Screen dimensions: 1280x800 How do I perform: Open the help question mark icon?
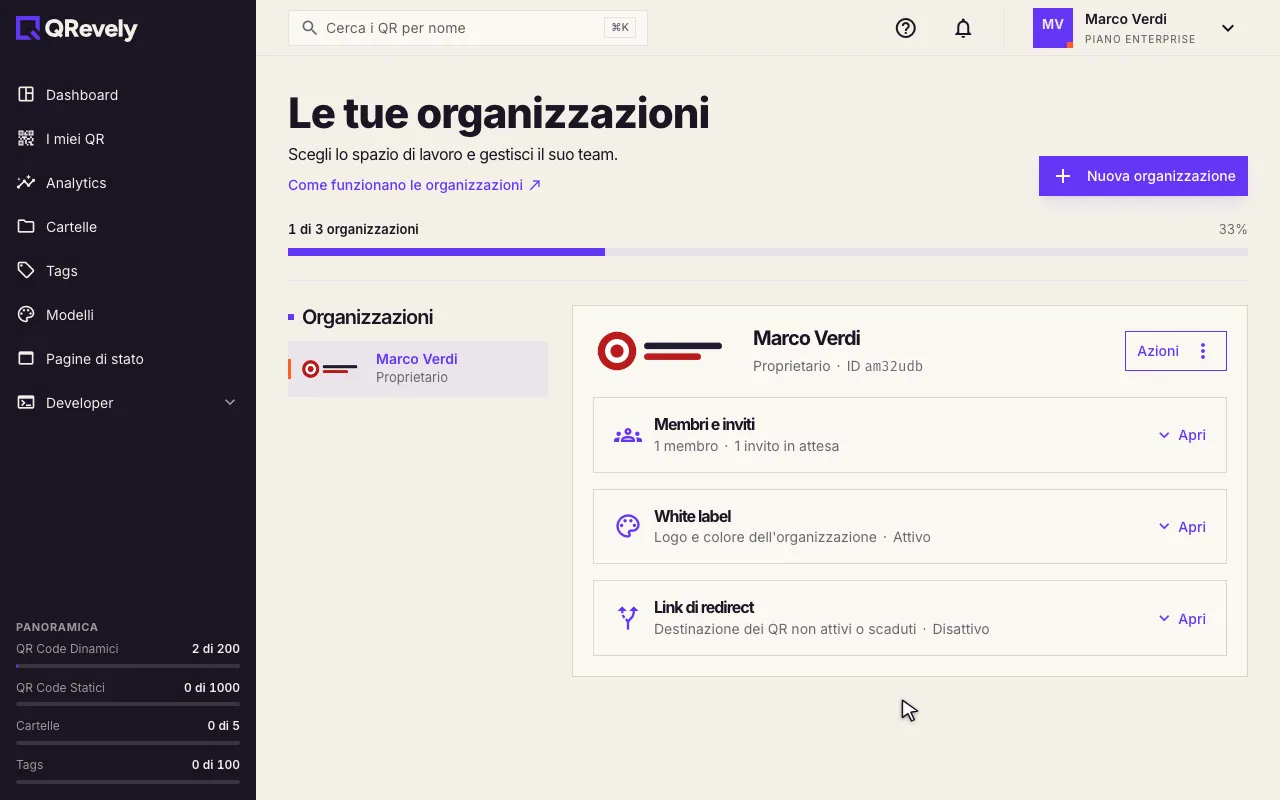pos(906,28)
